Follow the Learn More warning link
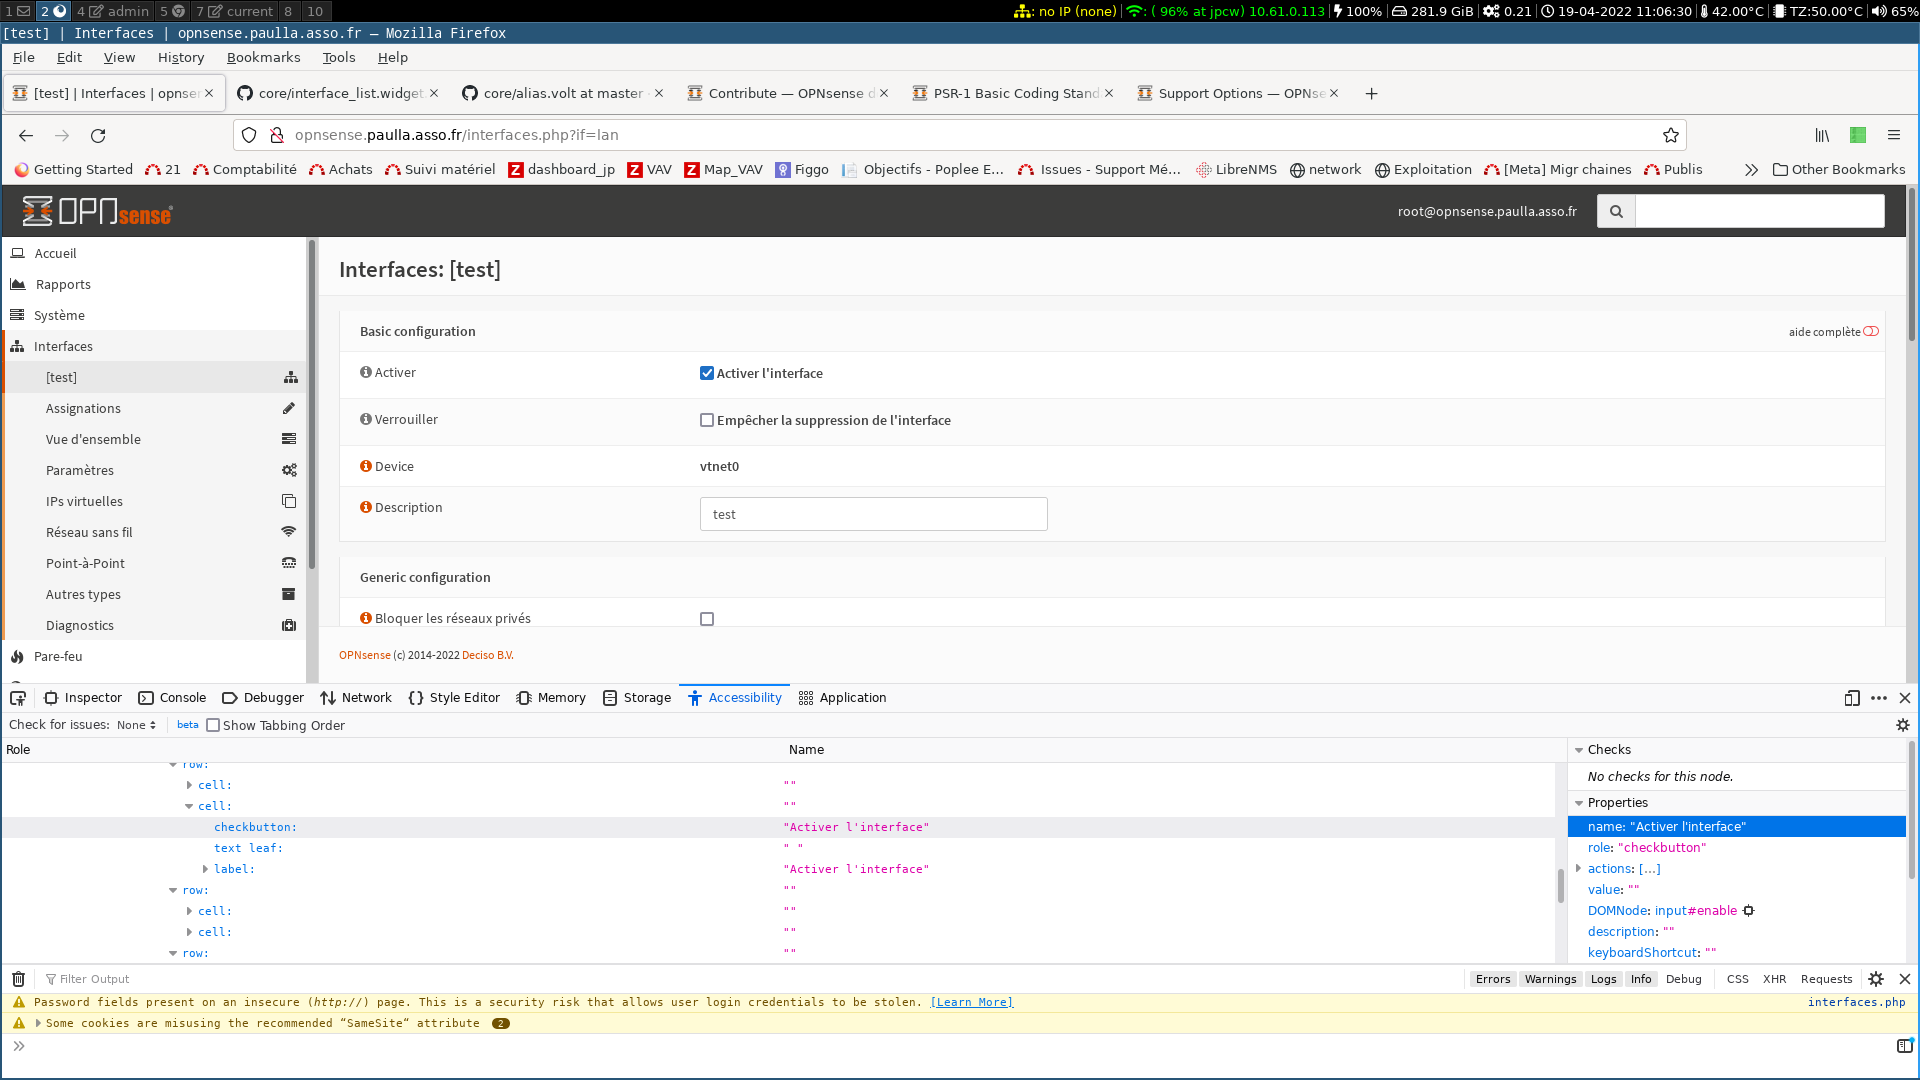Screen dimensions: 1920x1080 [970, 1001]
